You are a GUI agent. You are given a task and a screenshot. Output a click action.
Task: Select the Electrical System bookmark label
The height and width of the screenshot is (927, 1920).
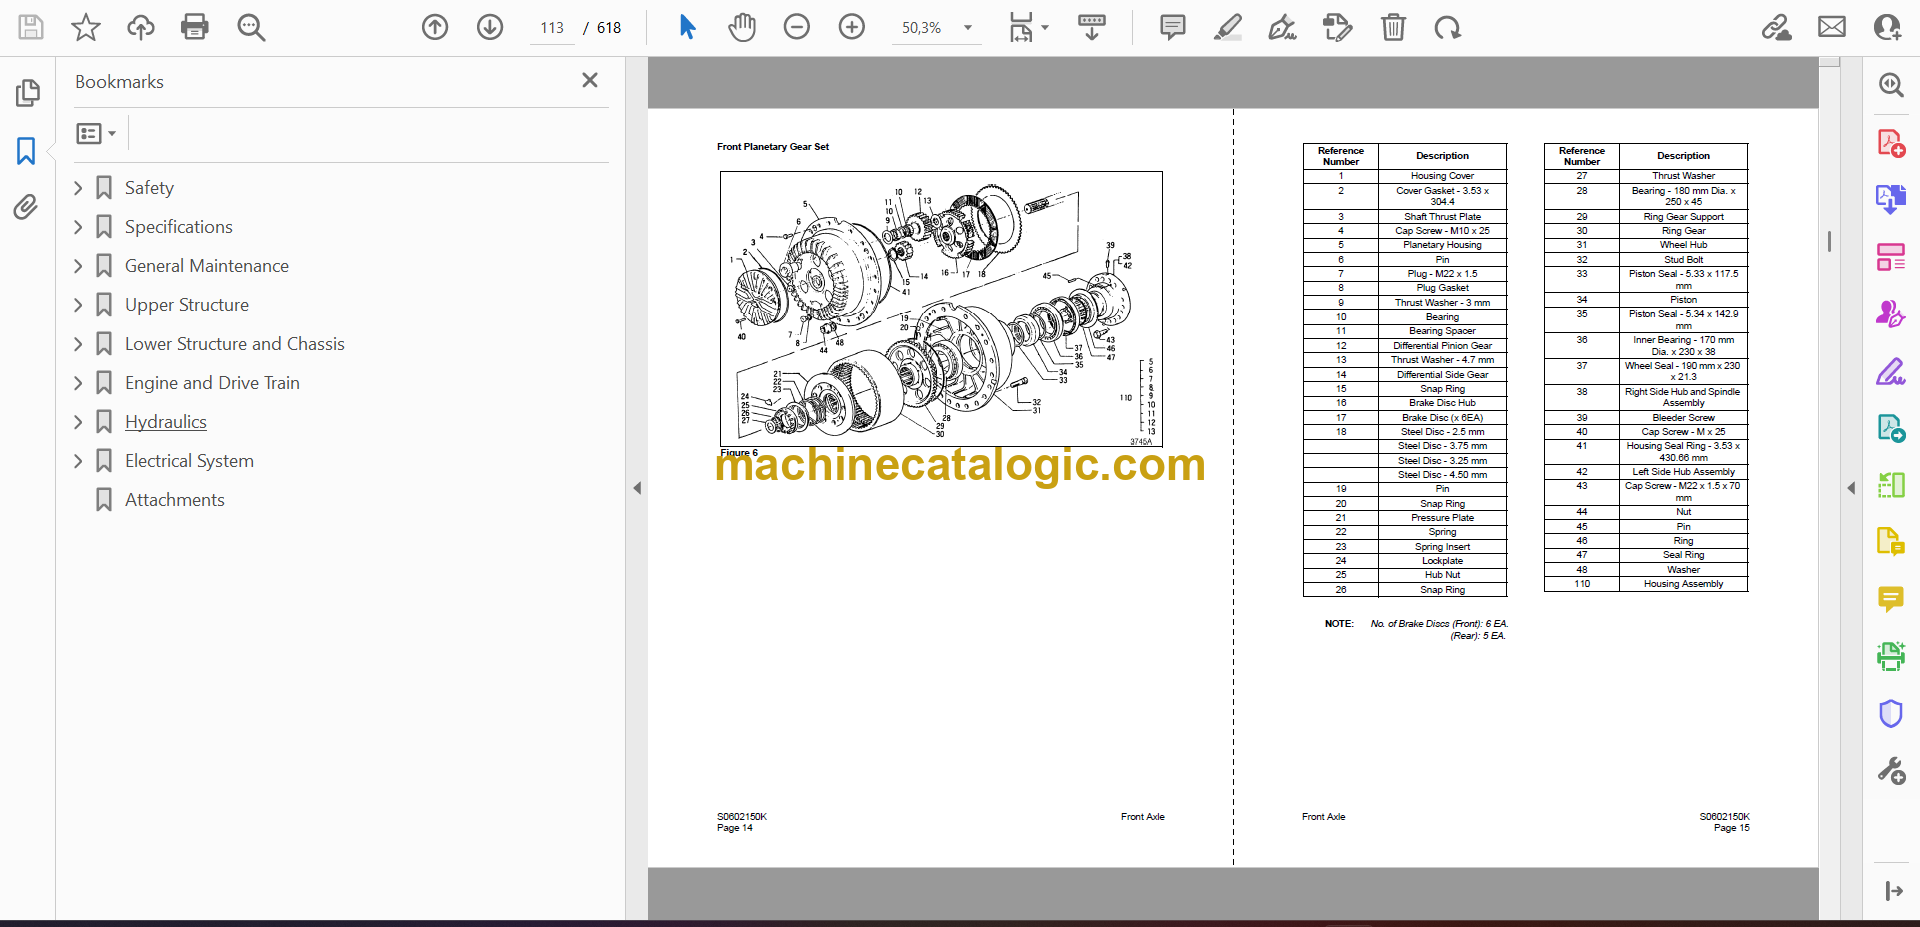(189, 461)
